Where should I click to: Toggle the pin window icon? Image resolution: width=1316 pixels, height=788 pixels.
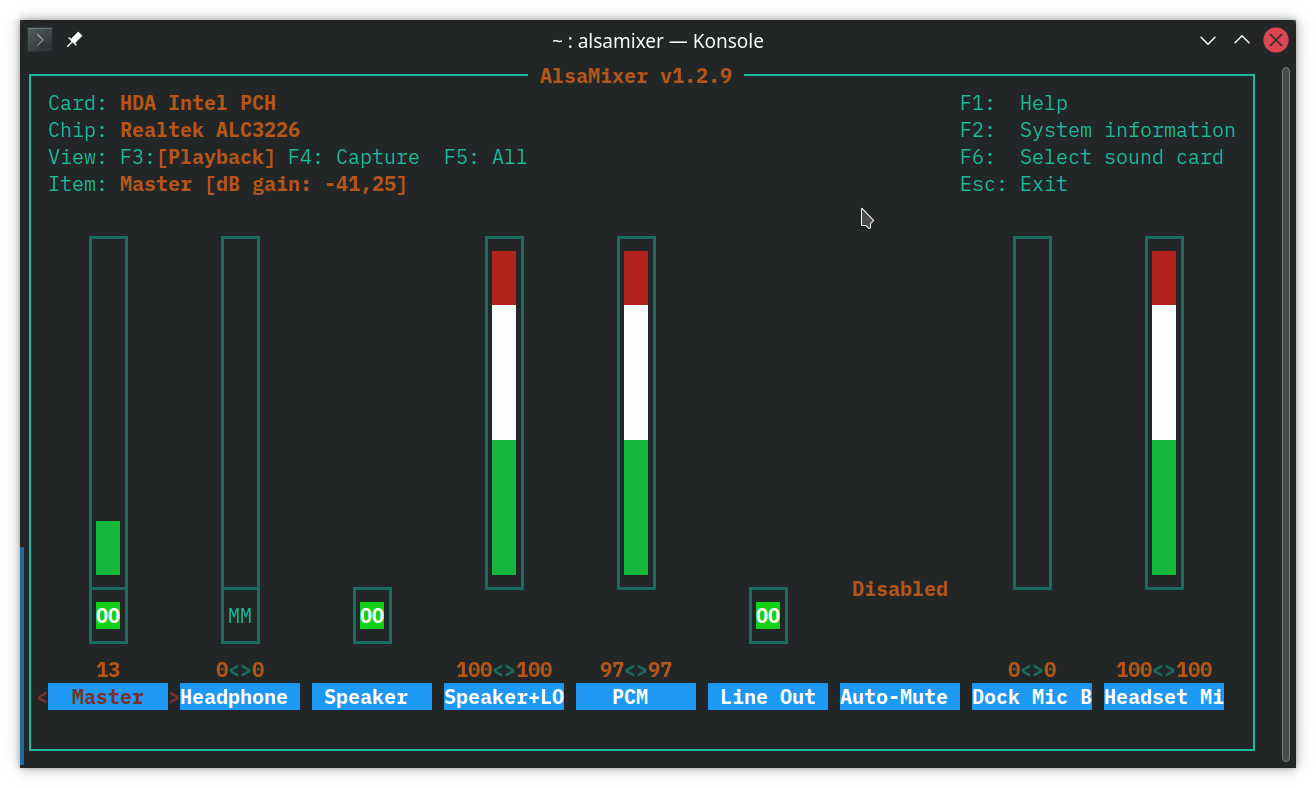tap(75, 40)
